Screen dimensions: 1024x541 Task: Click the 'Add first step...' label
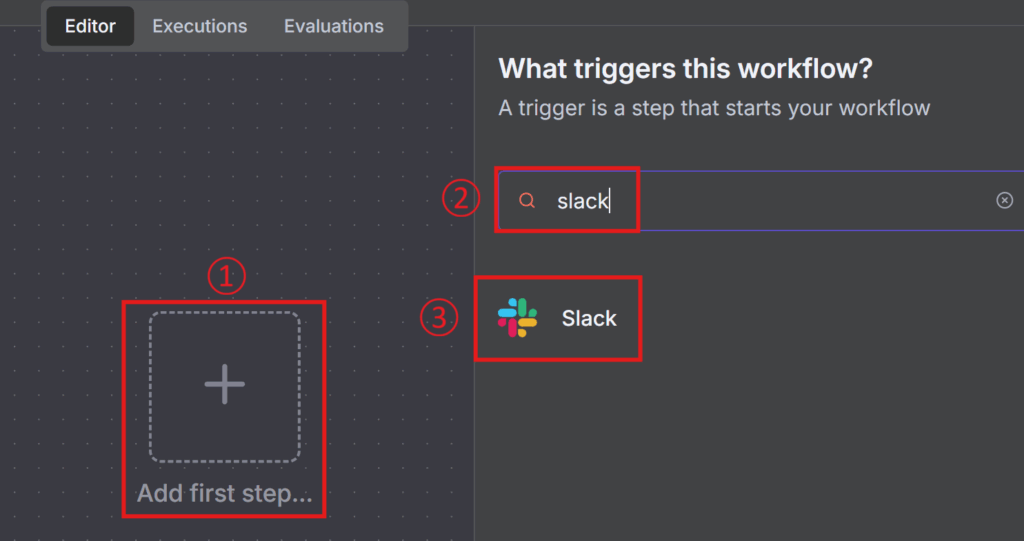point(224,493)
